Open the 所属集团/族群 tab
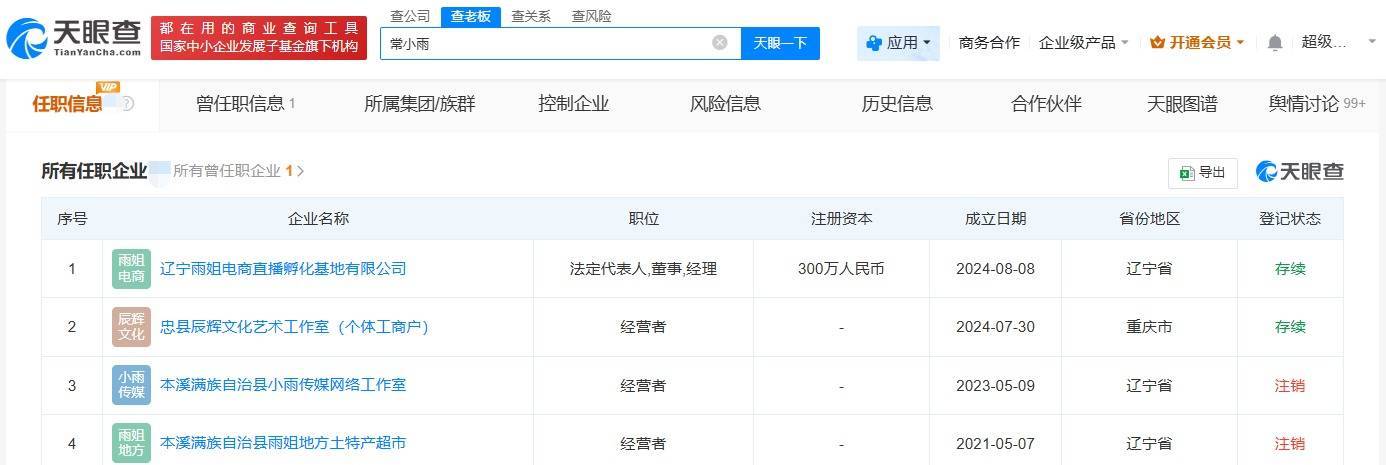 pyautogui.click(x=420, y=104)
